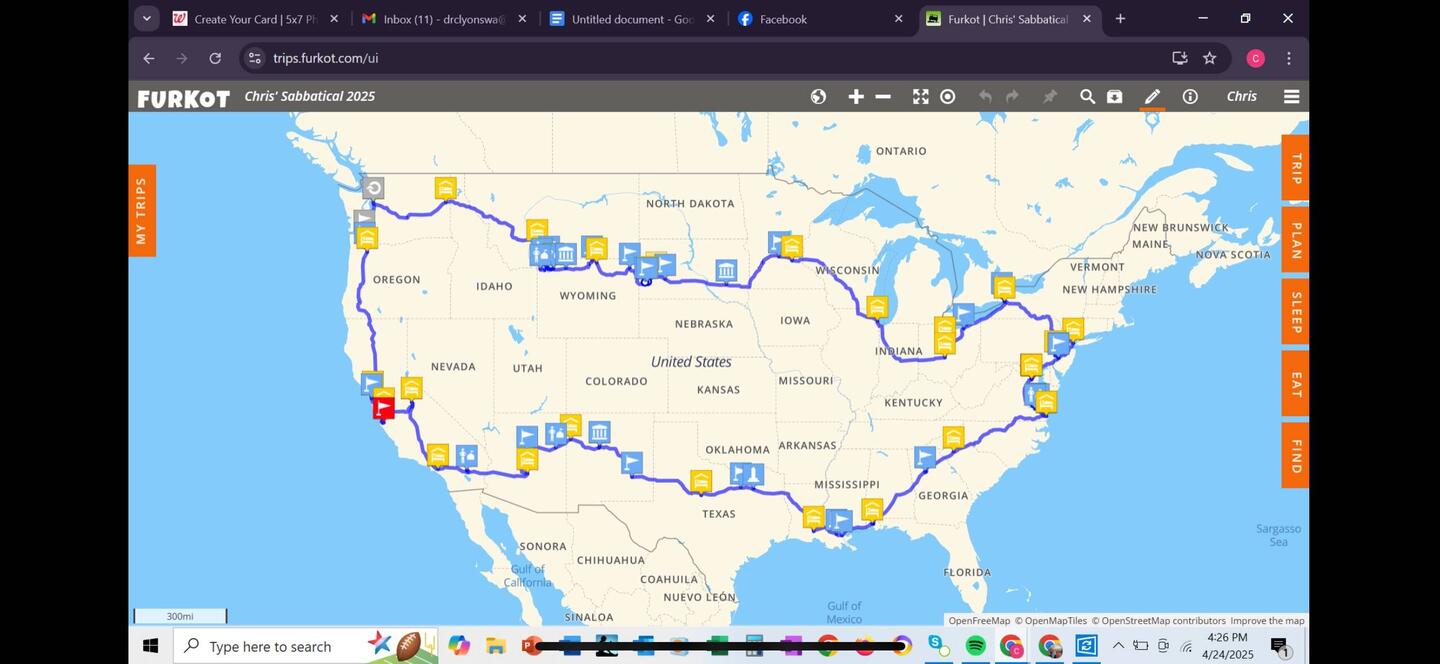Select the lodging marker in northern Montana
This screenshot has width=1440, height=664.
(446, 187)
